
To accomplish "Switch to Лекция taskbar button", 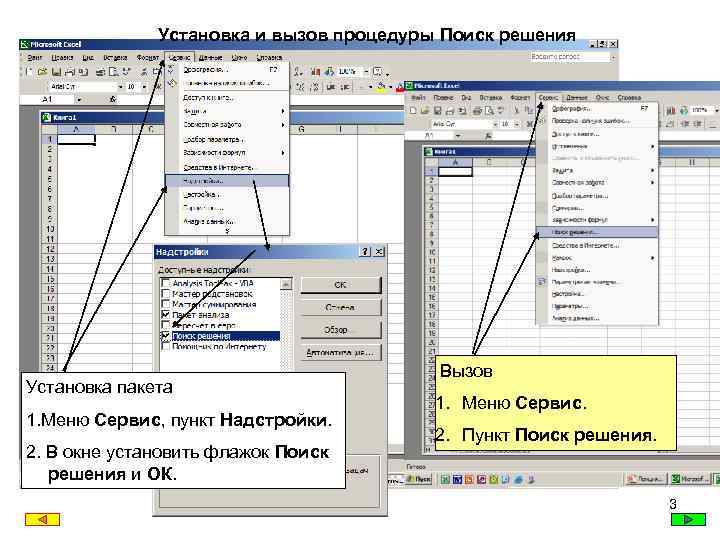I will [648, 479].
